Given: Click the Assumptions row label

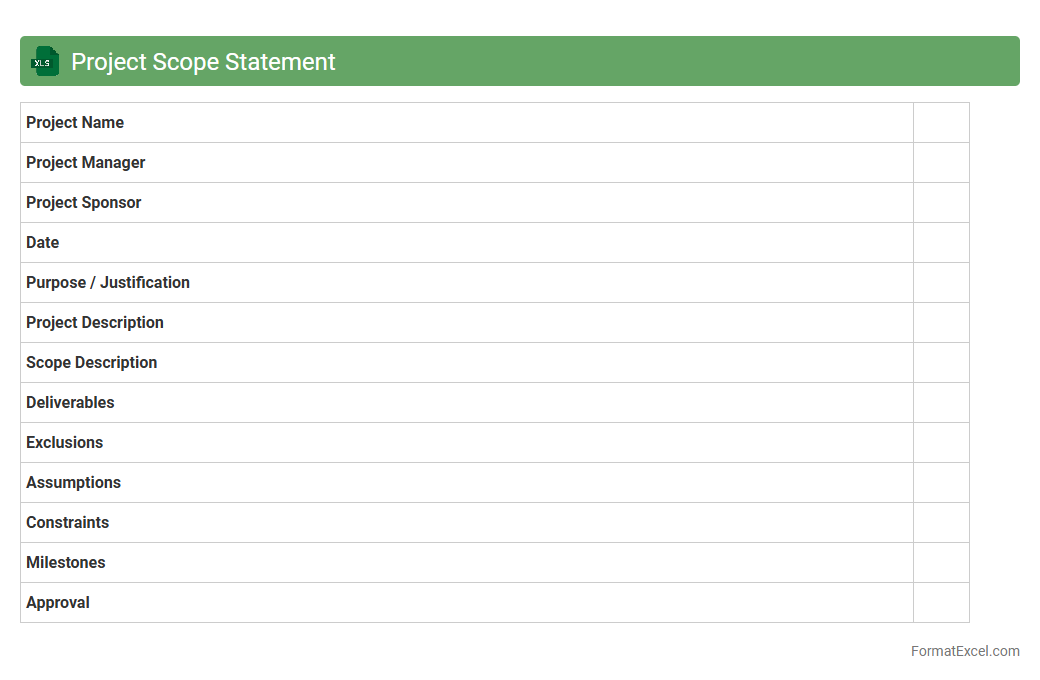Looking at the screenshot, I should click(x=74, y=483).
